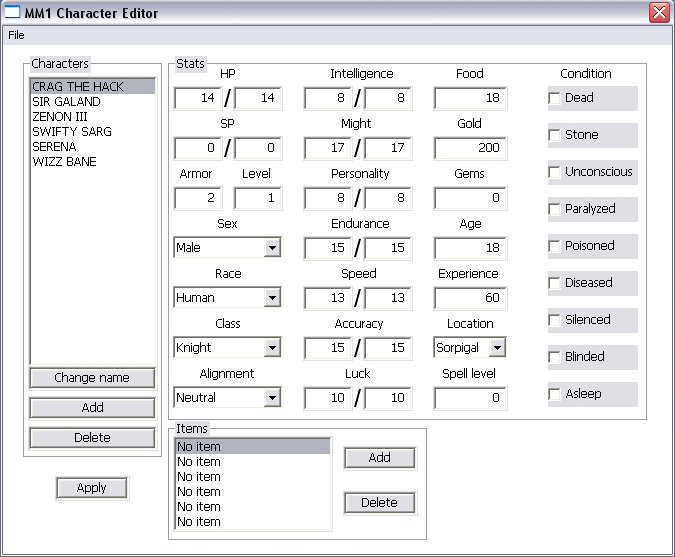This screenshot has height=557, width=675.
Task: Click the current Intelligence field
Action: [328, 98]
